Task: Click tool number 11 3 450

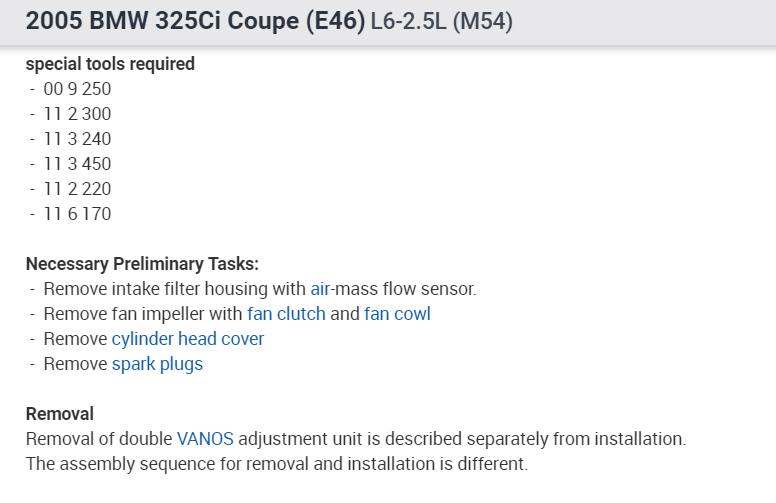Action: [x=77, y=164]
